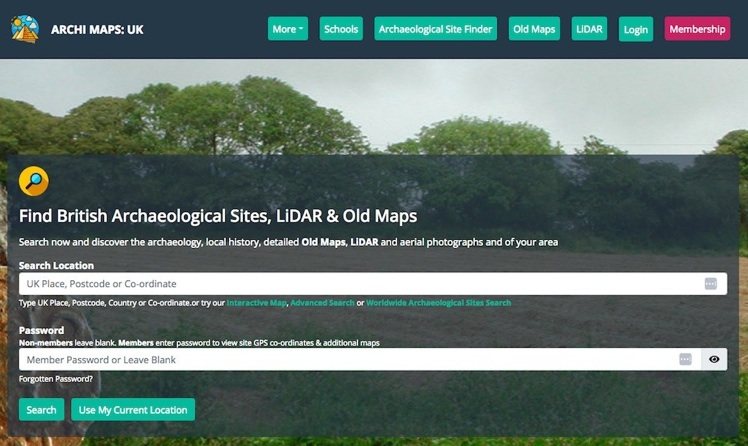Click the ARCHI Maps logo icon
The width and height of the screenshot is (748, 446).
[x=24, y=29]
